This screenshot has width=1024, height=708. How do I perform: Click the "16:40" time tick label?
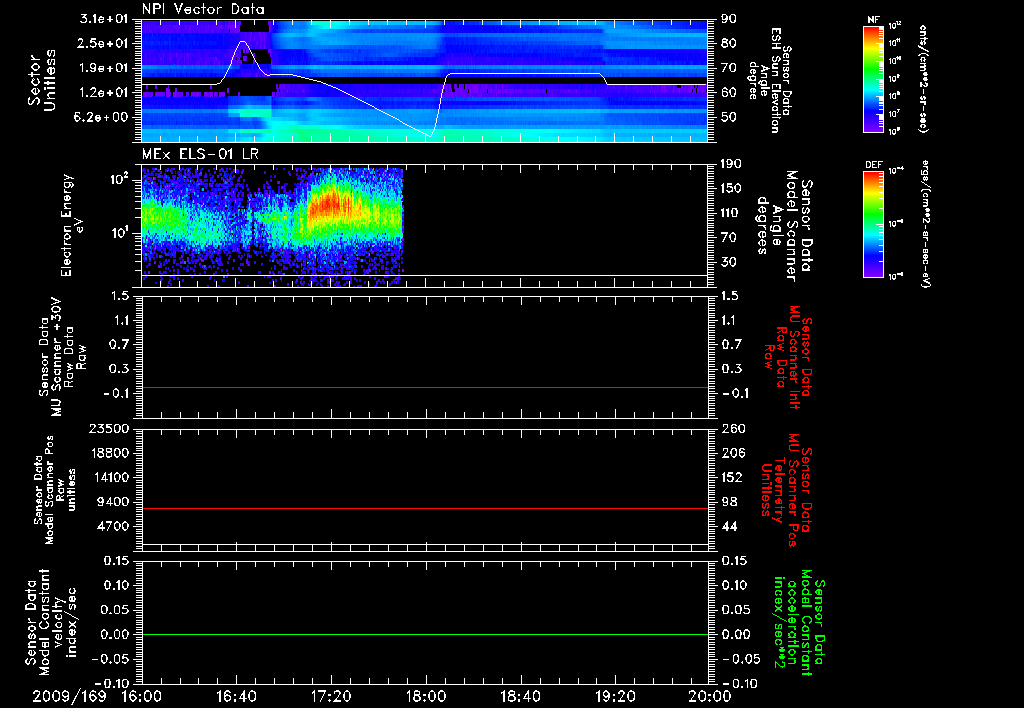236,696
